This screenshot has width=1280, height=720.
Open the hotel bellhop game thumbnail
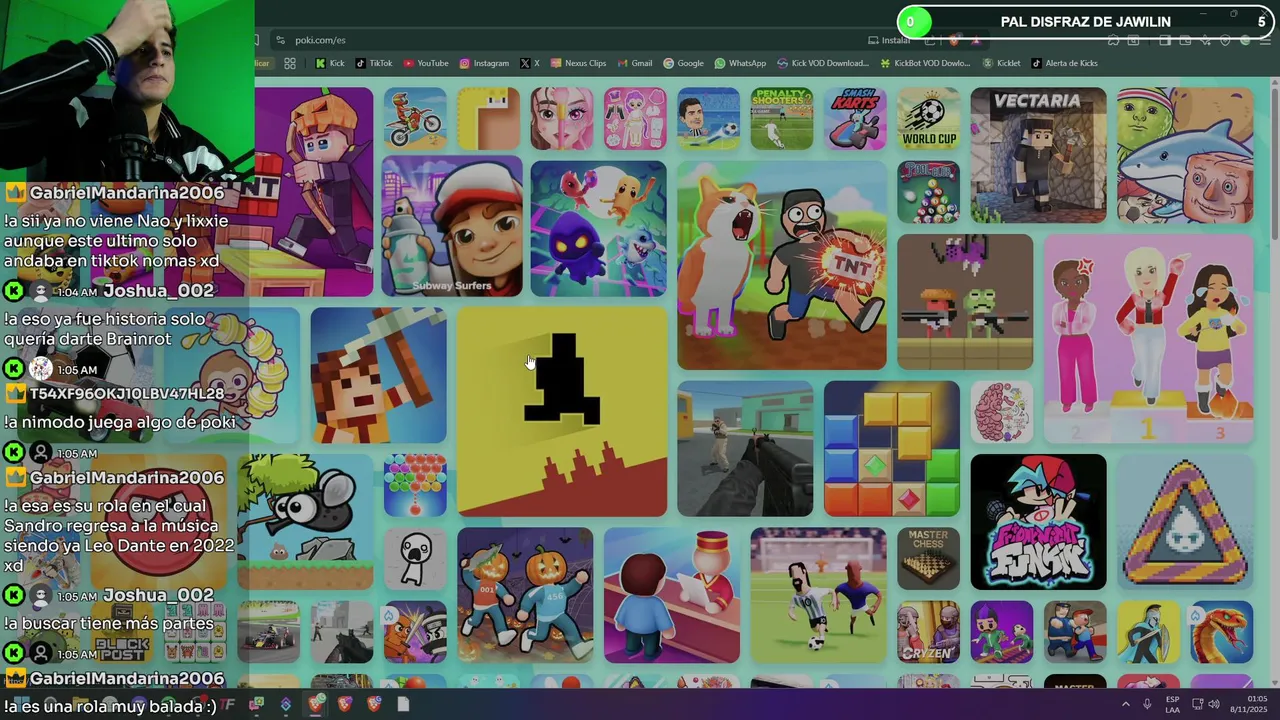[x=672, y=595]
